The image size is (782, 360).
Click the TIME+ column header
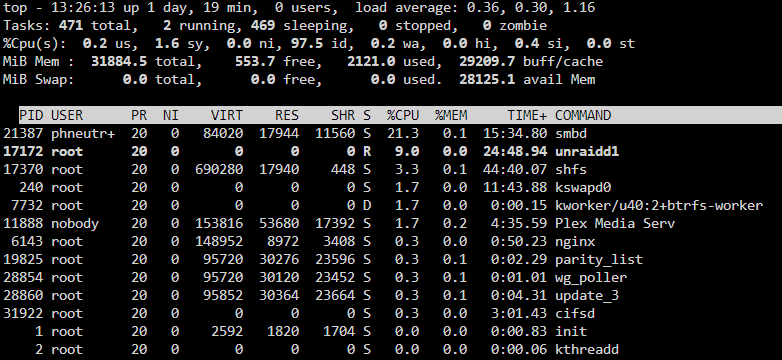pos(527,116)
